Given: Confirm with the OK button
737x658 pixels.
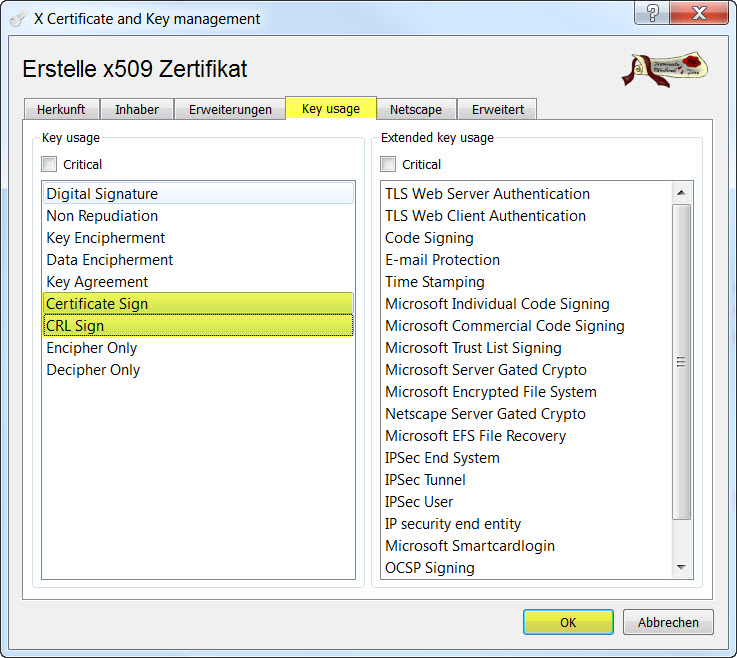Looking at the screenshot, I should tap(568, 622).
